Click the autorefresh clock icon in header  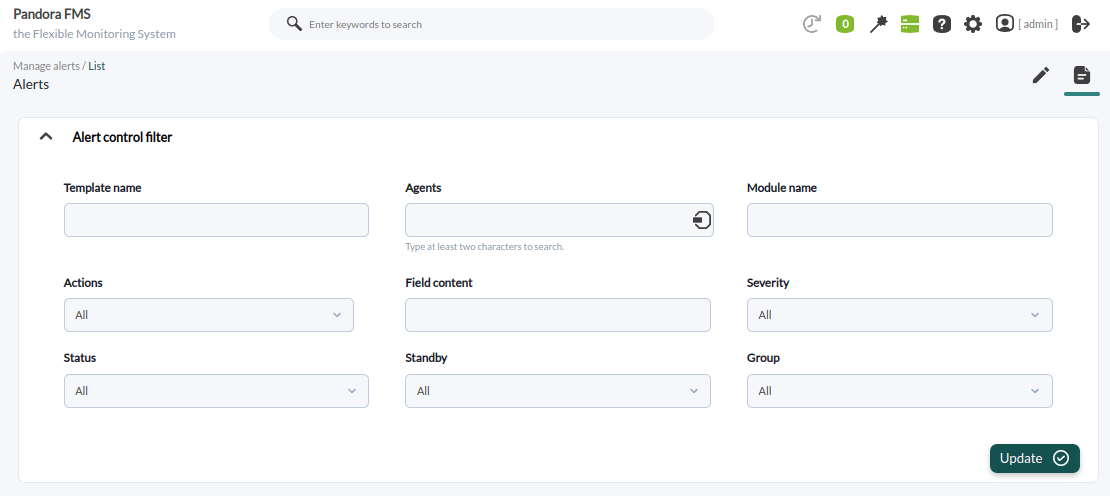(812, 24)
